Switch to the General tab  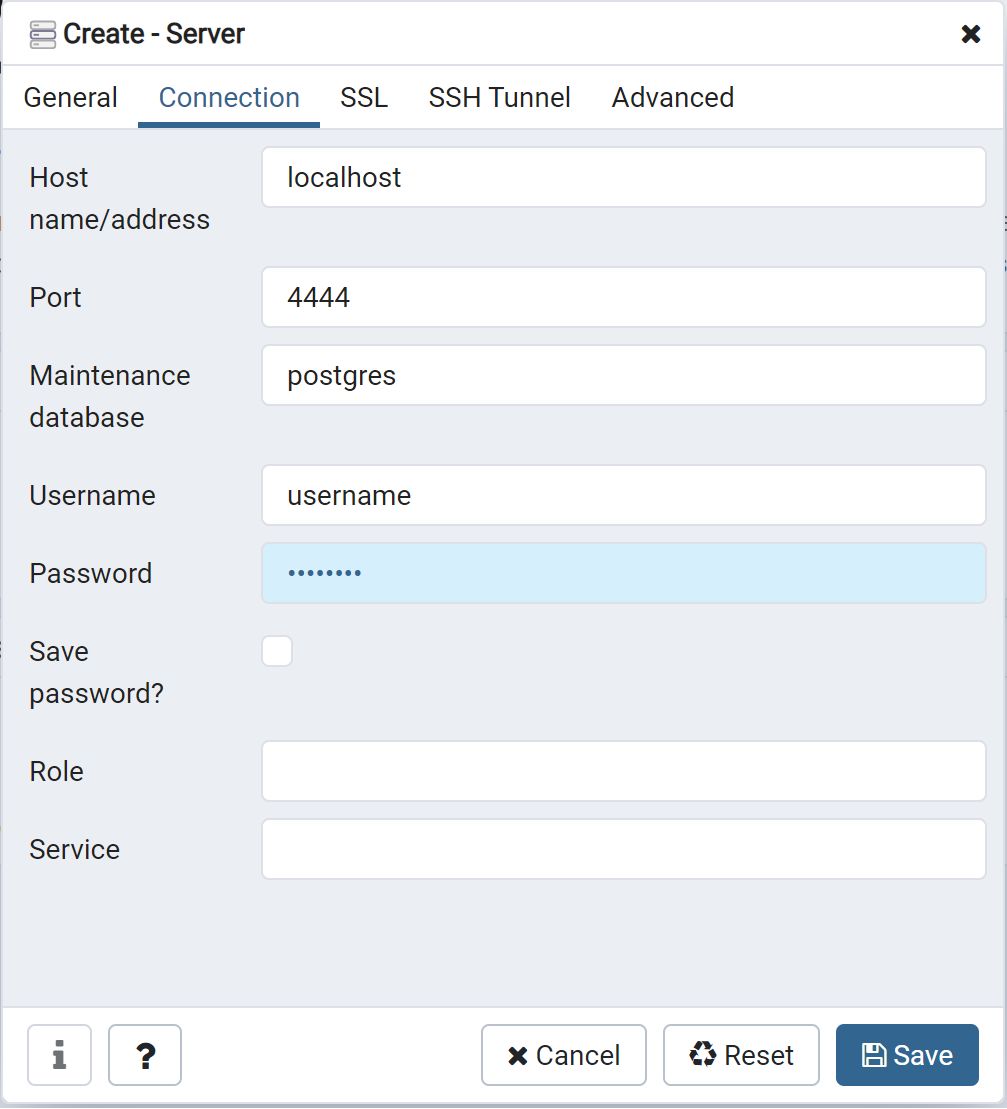point(70,98)
